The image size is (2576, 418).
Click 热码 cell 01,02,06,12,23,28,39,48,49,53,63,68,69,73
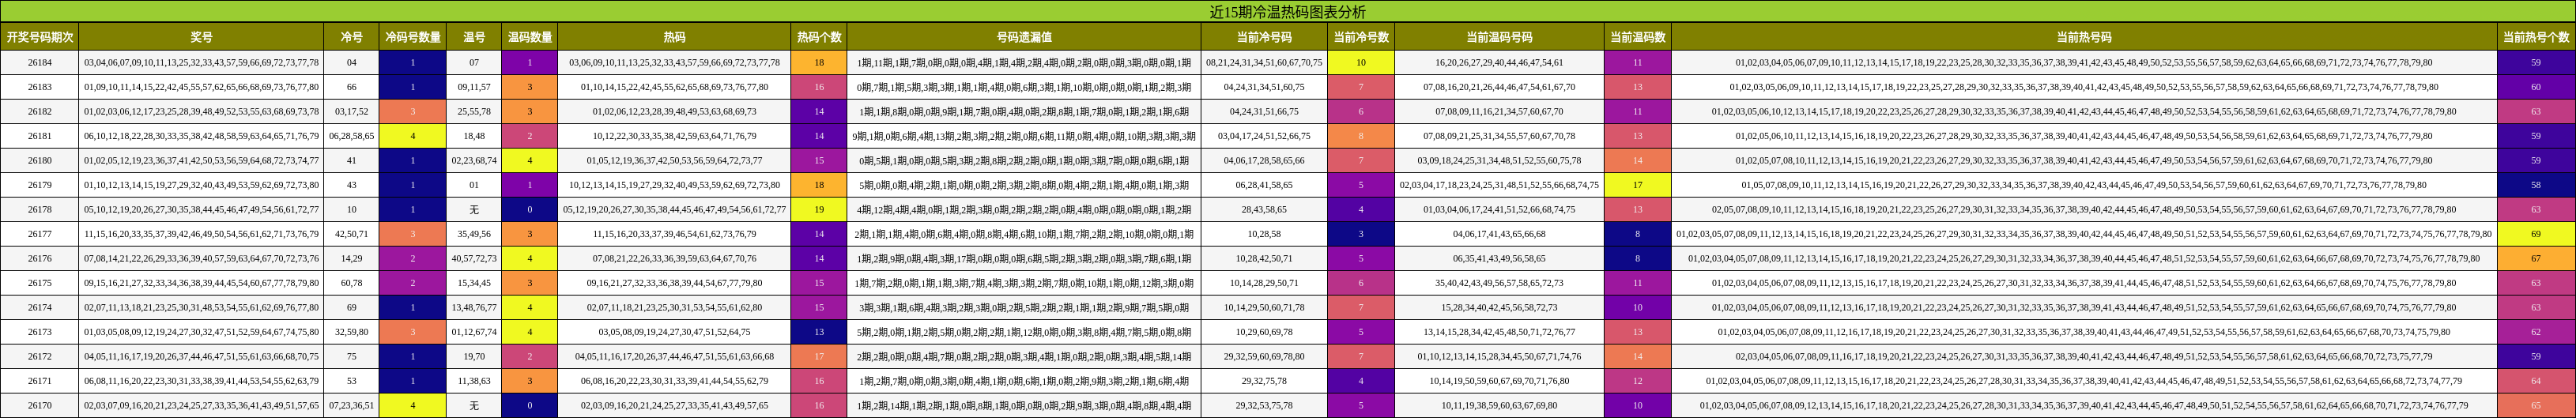click(x=675, y=111)
